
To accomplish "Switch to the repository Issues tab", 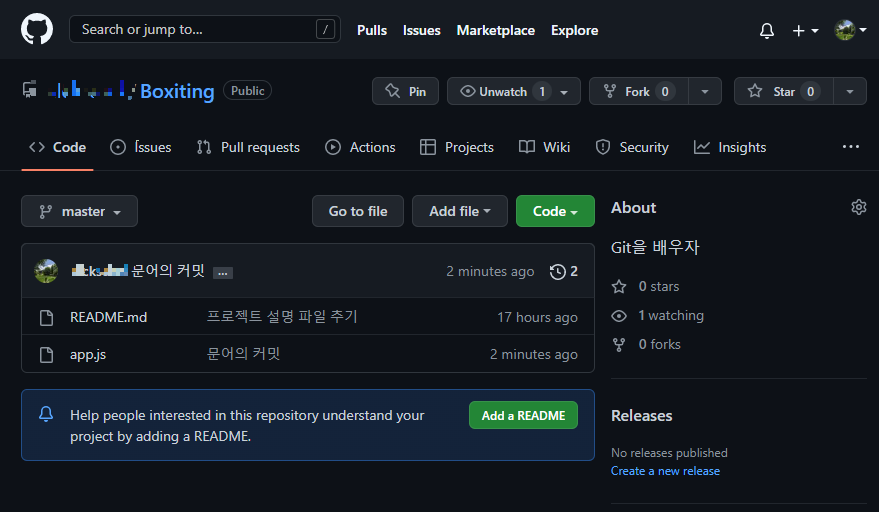I will point(141,147).
